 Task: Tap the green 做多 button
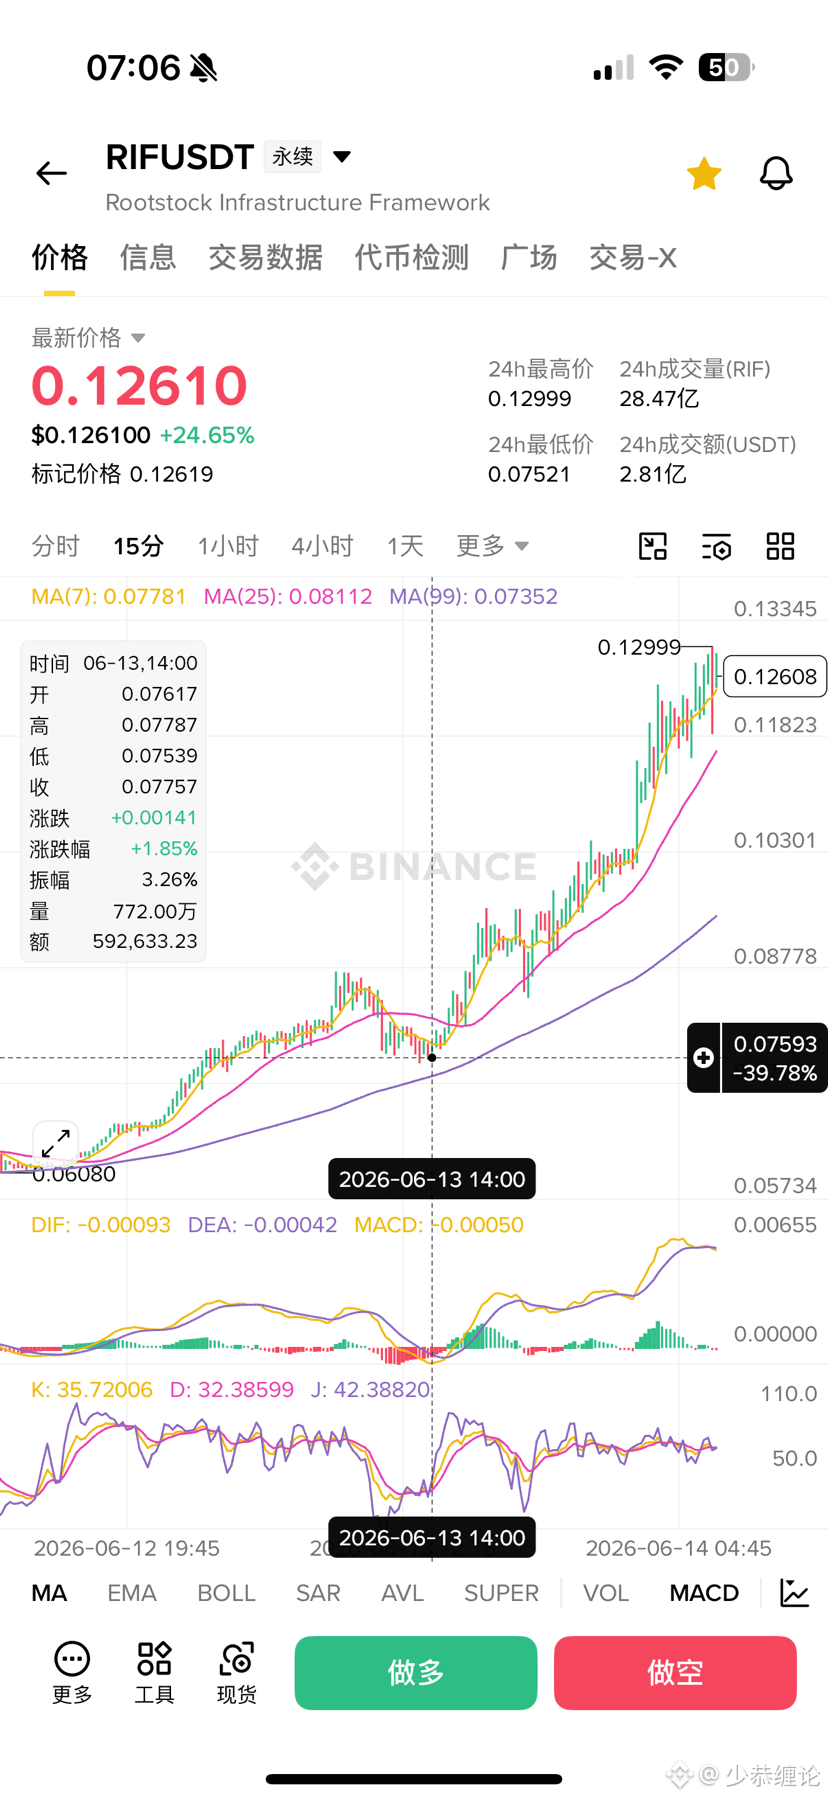point(416,1673)
